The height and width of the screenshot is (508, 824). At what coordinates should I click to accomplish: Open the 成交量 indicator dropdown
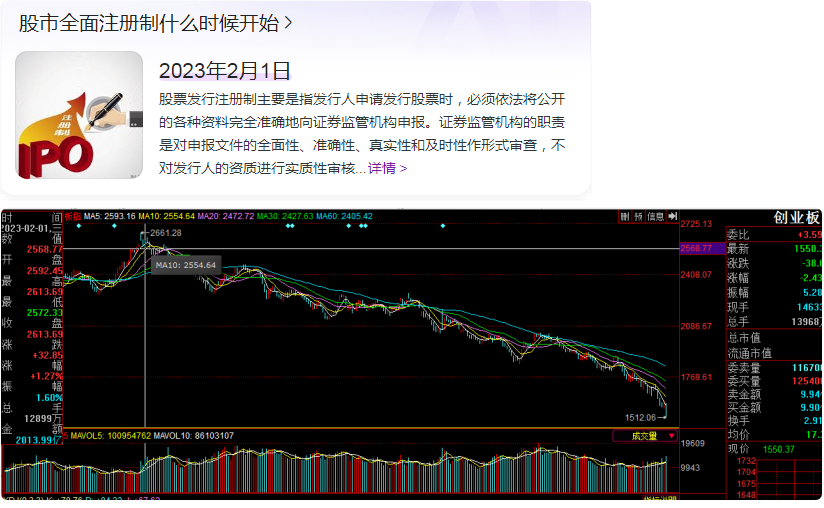(643, 436)
